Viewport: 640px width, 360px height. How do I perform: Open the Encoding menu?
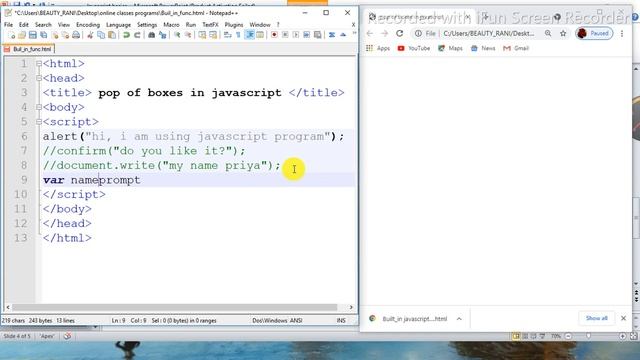[x=88, y=25]
